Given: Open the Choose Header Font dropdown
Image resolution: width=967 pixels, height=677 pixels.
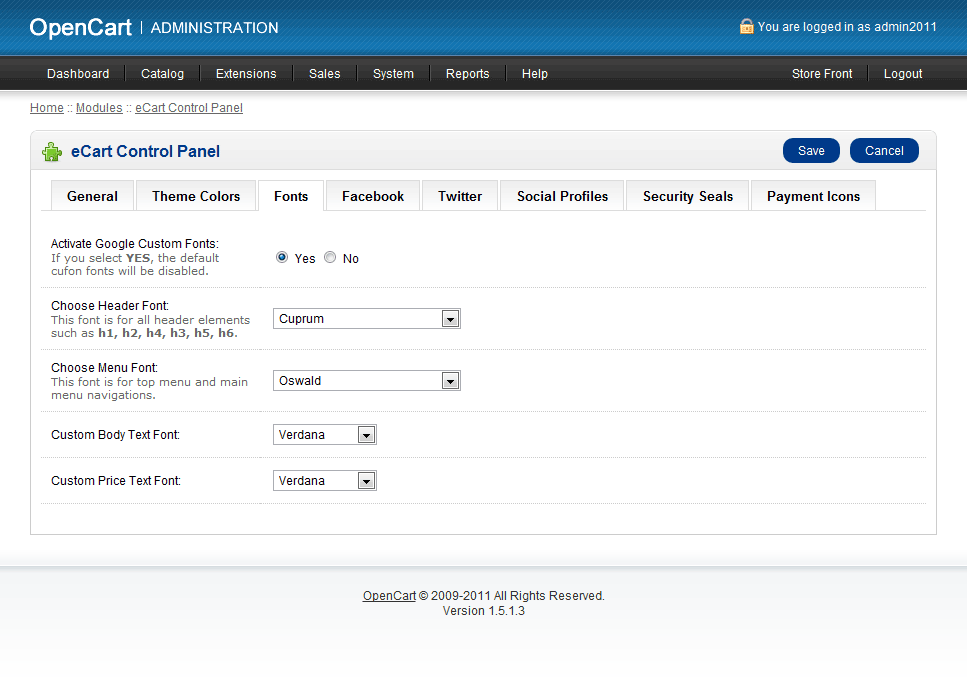Looking at the screenshot, I should (366, 319).
